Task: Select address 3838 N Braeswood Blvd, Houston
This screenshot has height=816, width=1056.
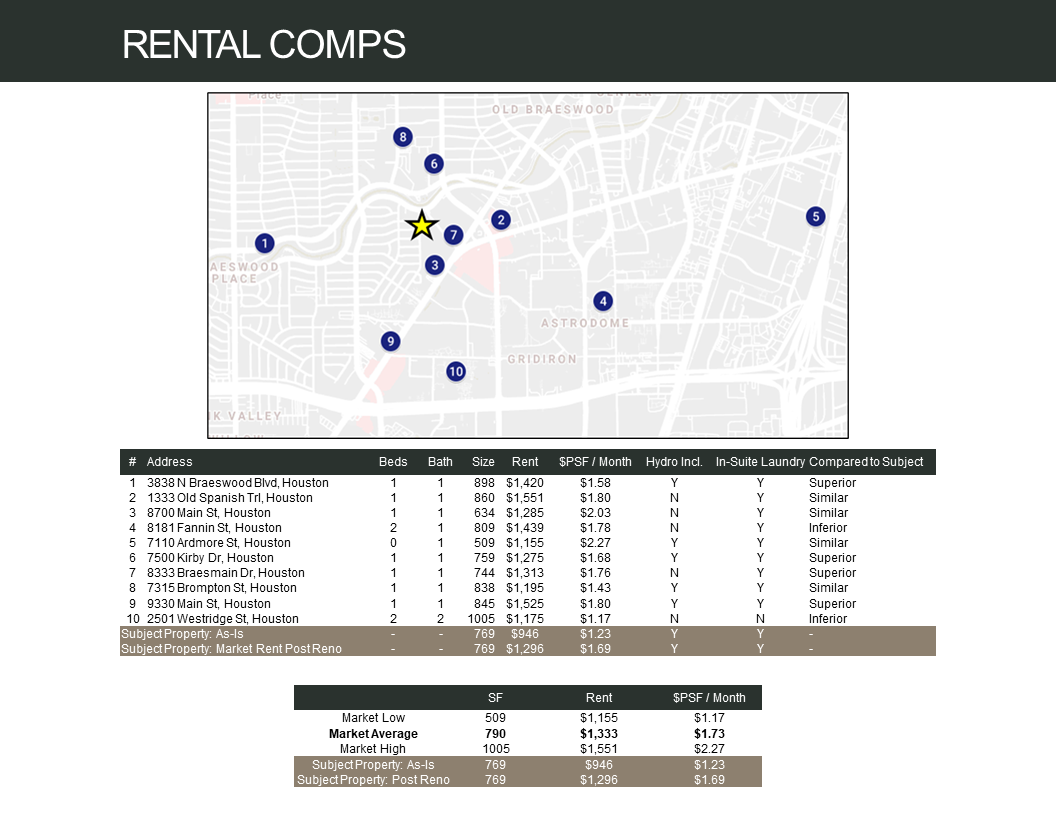Action: (238, 483)
